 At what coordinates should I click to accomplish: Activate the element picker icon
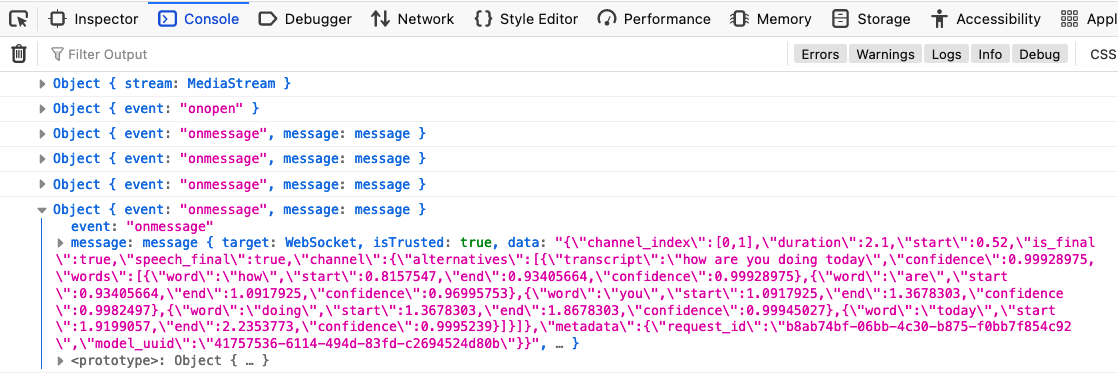(19, 19)
